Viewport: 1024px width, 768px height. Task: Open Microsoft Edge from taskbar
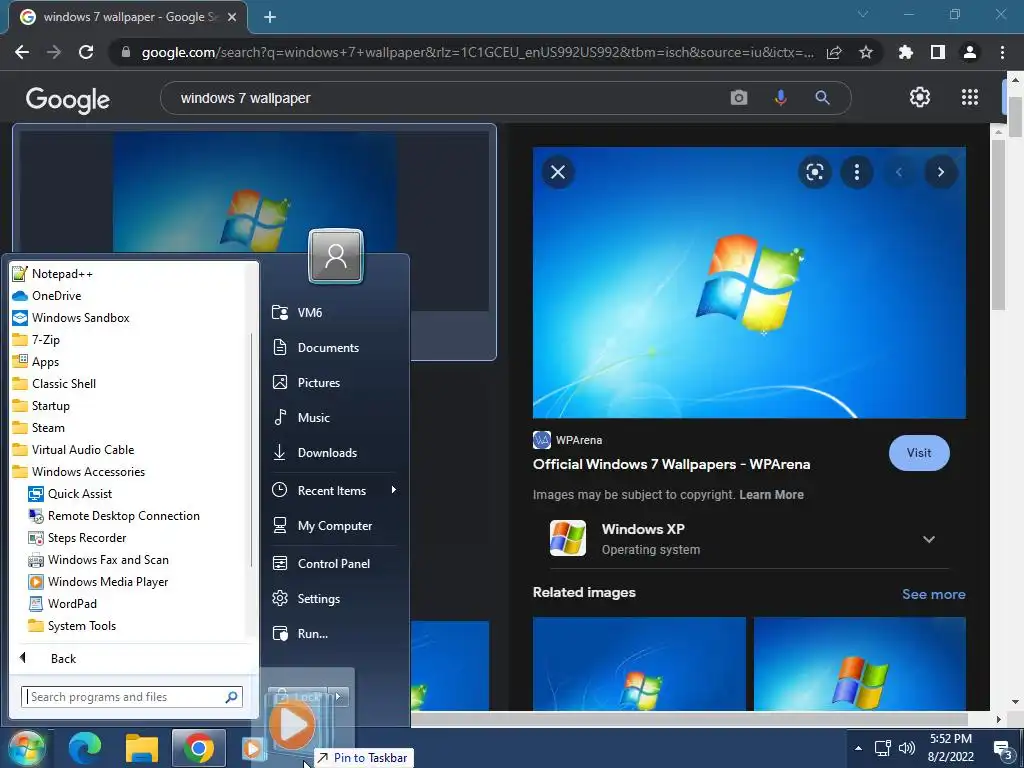coord(85,748)
